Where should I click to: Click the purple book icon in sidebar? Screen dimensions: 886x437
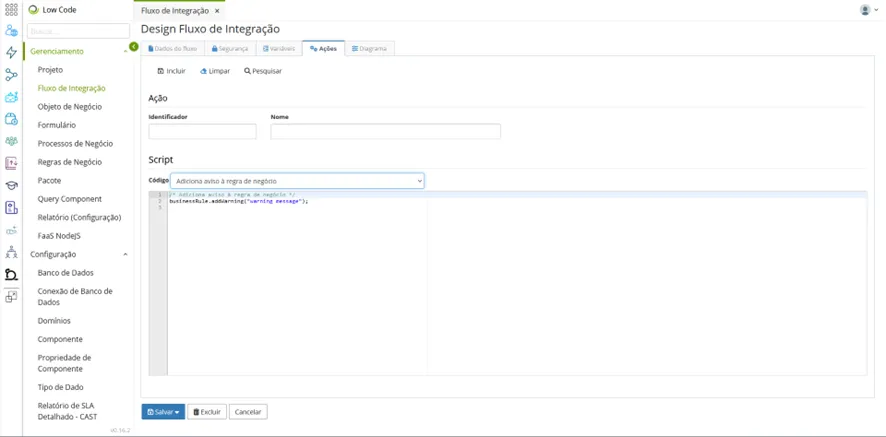pyautogui.click(x=11, y=163)
